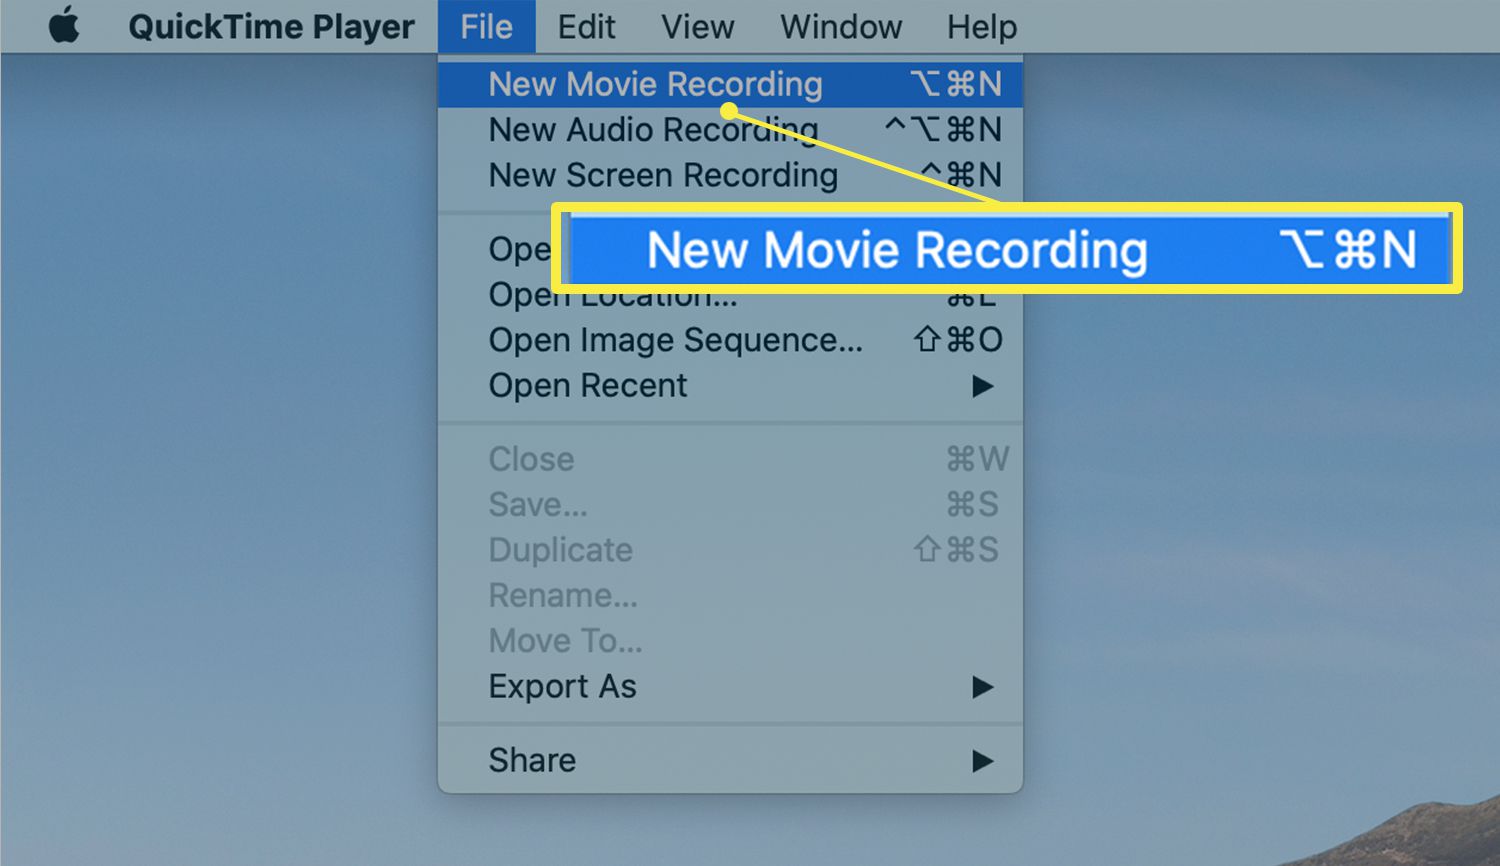Click the dimmed Close menu entry
1500x866 pixels.
click(730, 459)
